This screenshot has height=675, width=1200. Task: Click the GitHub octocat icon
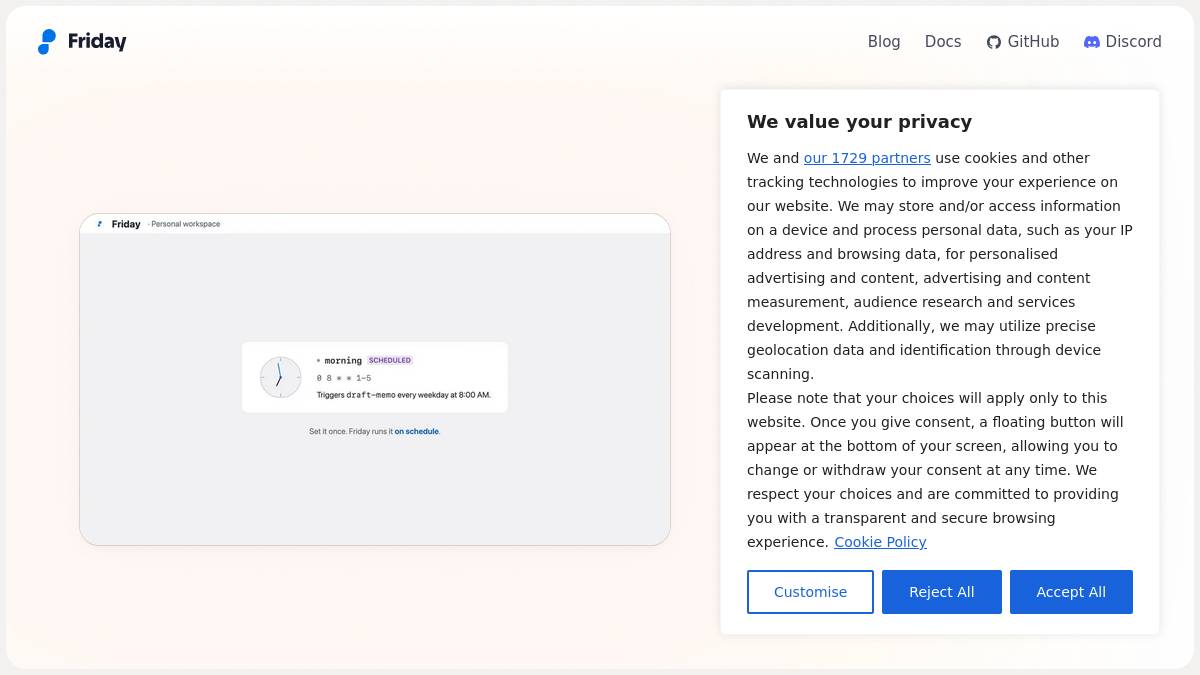[994, 42]
